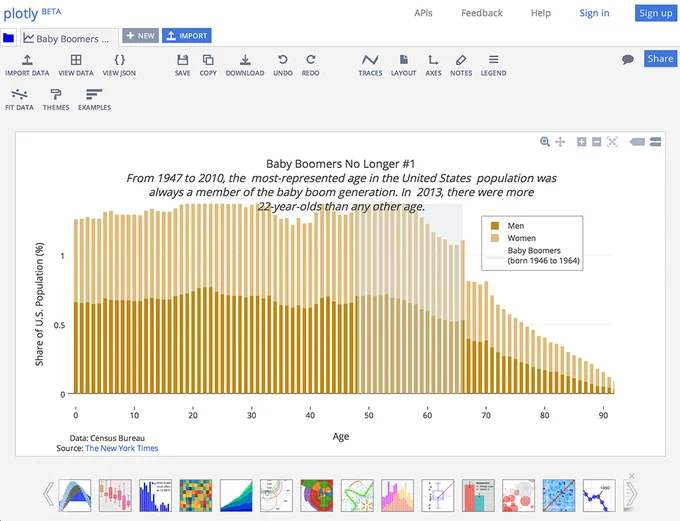The image size is (680, 521).
Task: Toggle the Baby Boomers legend entry
Action: click(533, 256)
